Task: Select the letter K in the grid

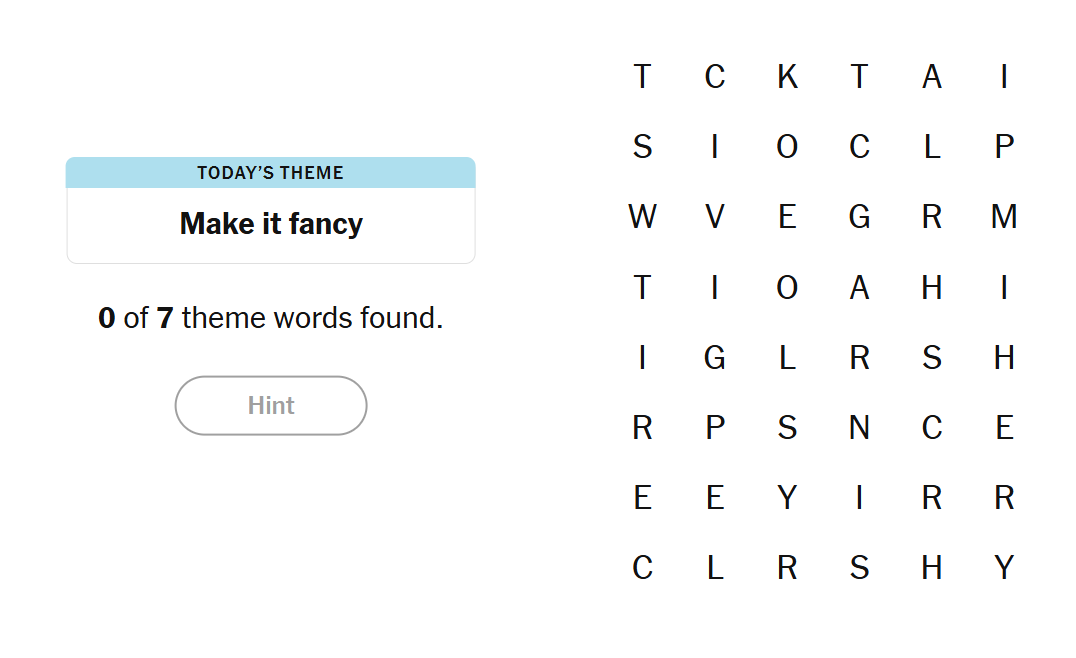Action: pyautogui.click(x=787, y=77)
